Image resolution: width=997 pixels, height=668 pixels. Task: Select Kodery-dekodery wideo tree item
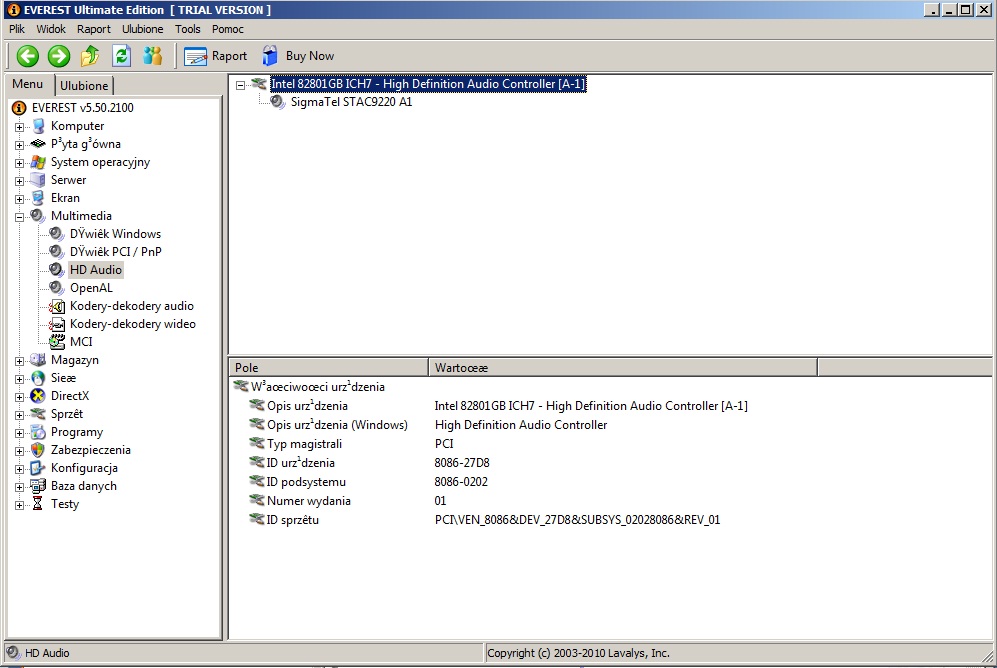coord(133,324)
